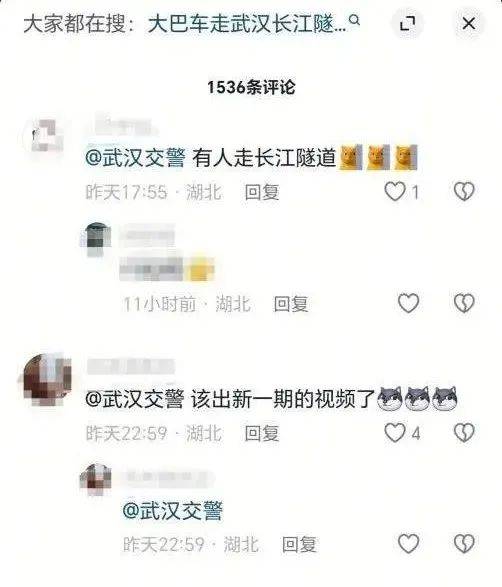Reply to the 昨天17:55 comment
The width and height of the screenshot is (502, 587).
(262, 192)
